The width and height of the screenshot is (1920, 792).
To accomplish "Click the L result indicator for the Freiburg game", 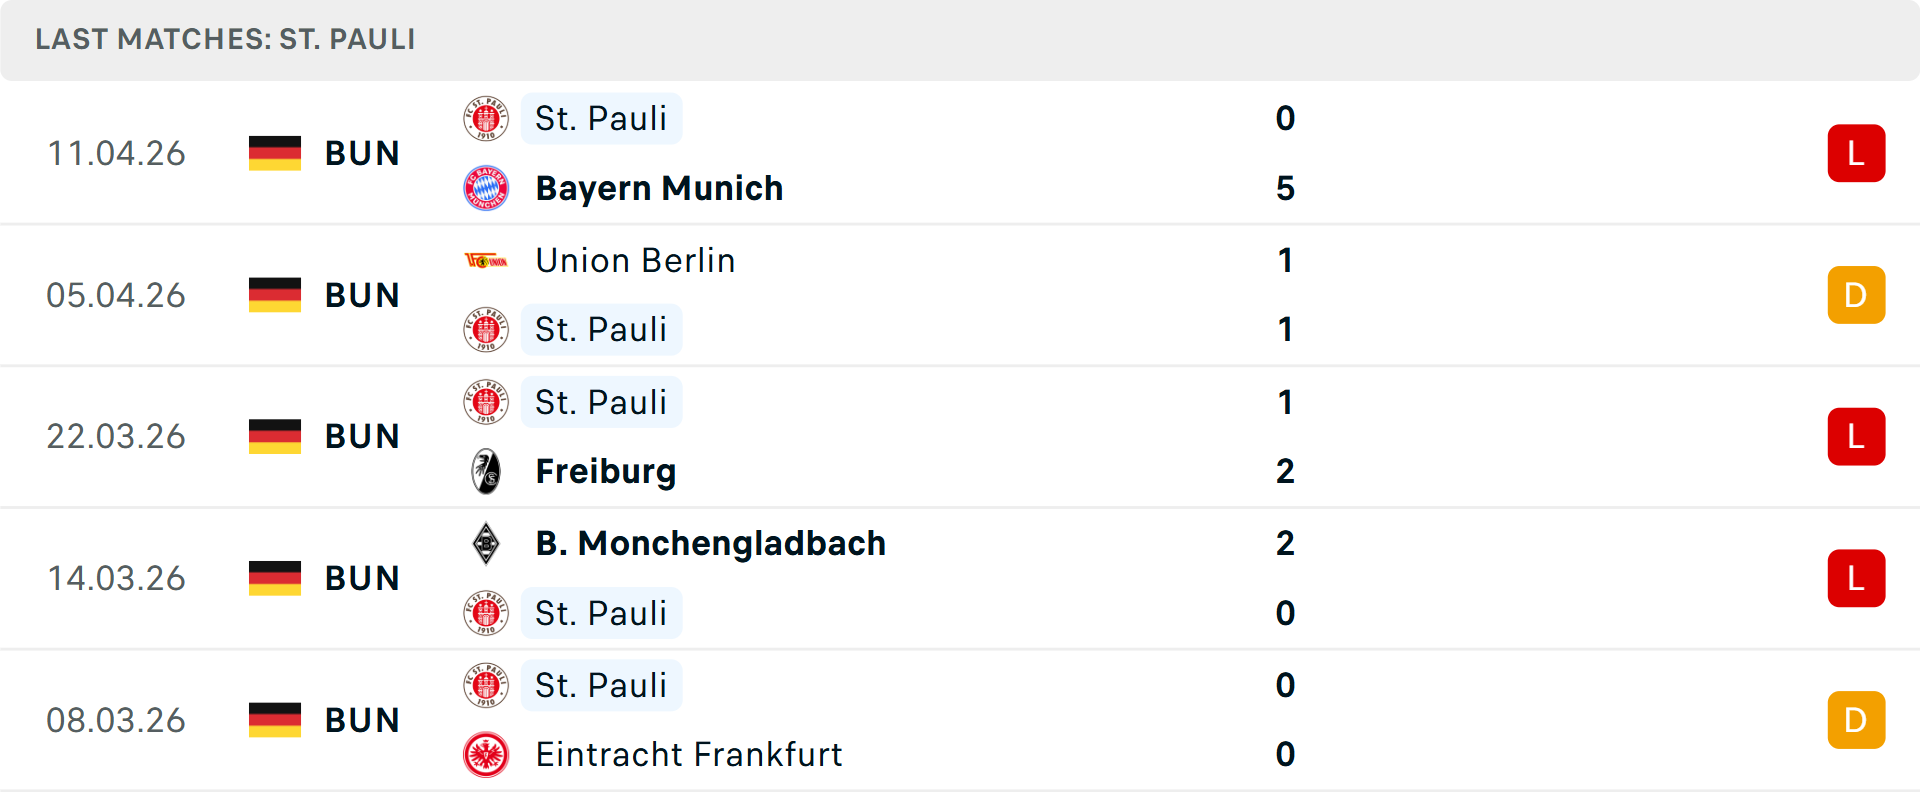I will tap(1856, 436).
